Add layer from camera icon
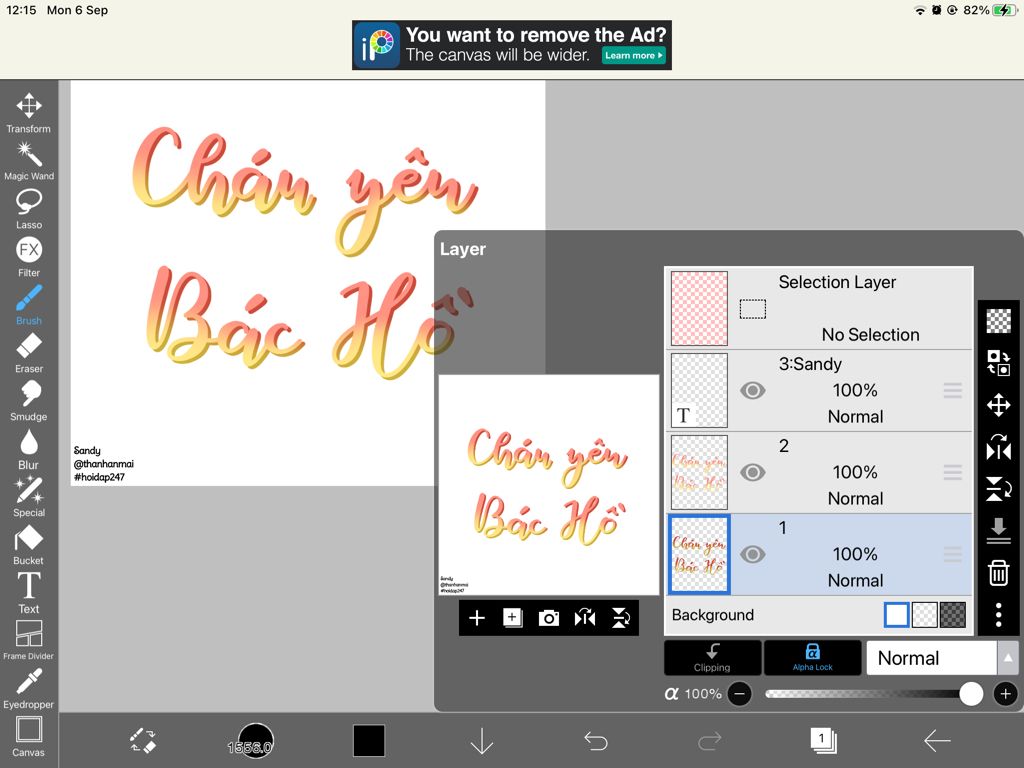 549,618
